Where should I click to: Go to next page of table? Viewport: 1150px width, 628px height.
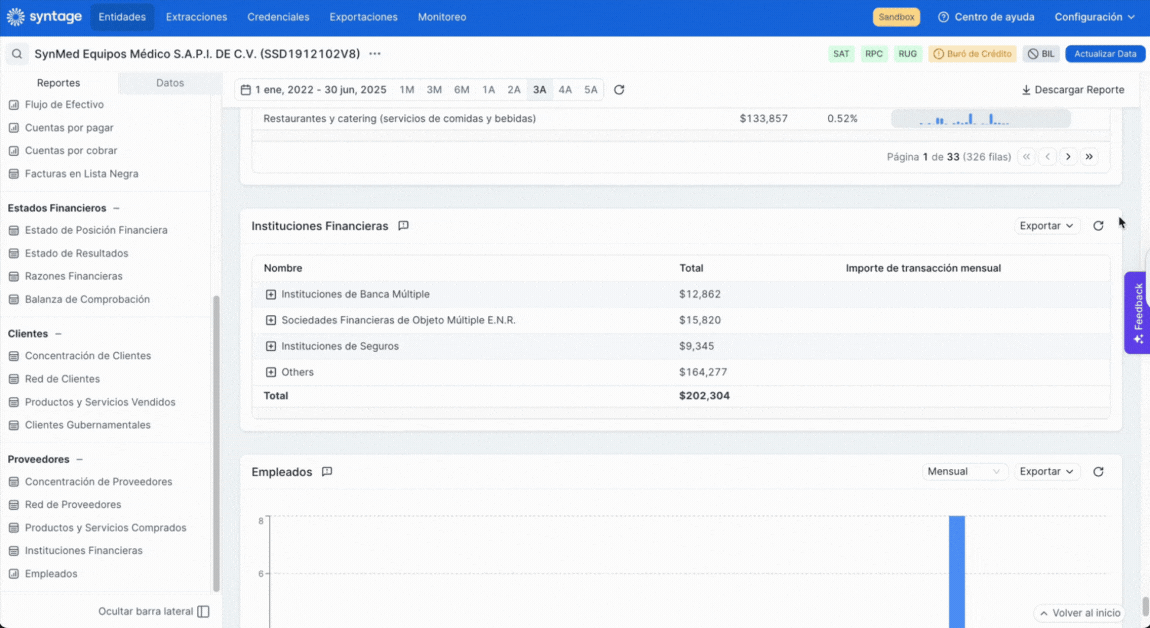point(1069,156)
